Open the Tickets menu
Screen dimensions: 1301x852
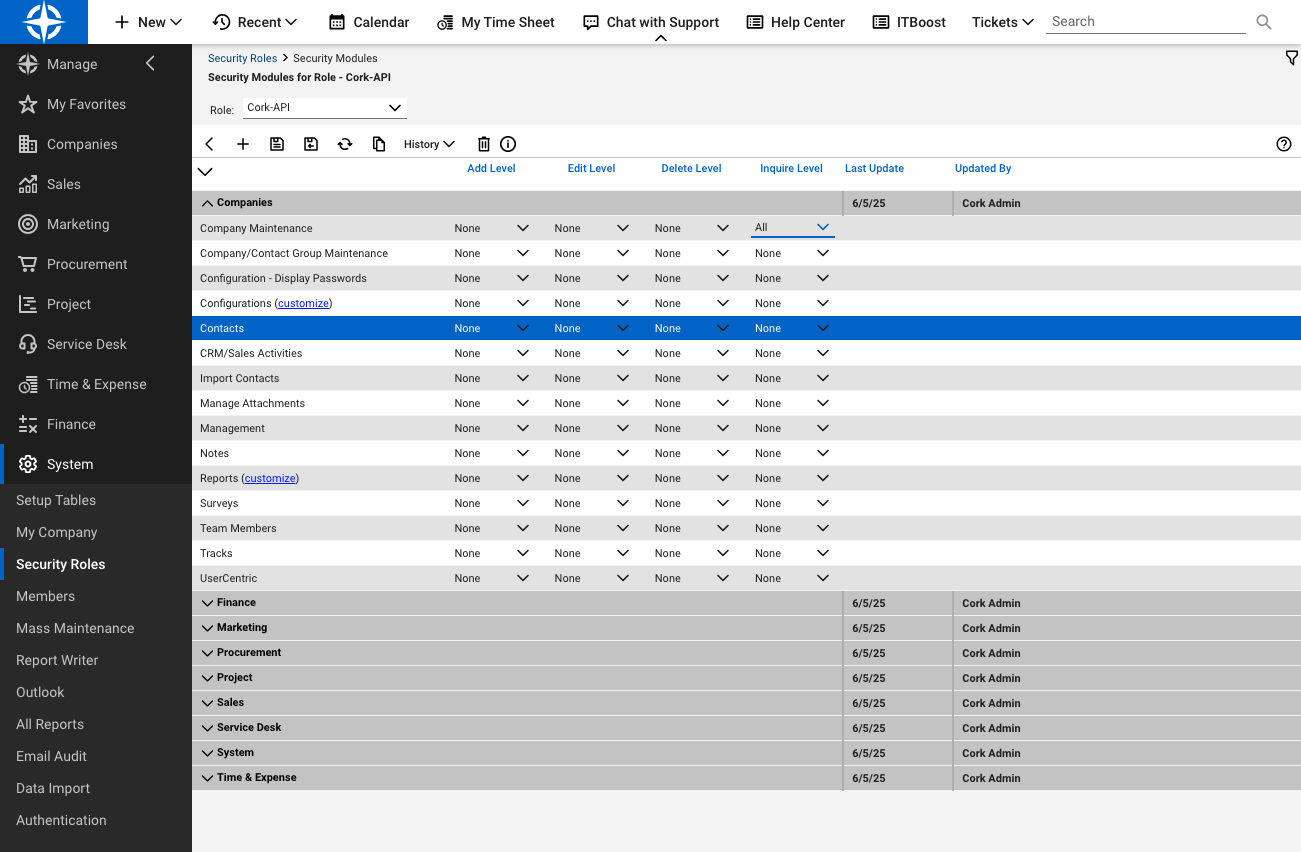1003,22
